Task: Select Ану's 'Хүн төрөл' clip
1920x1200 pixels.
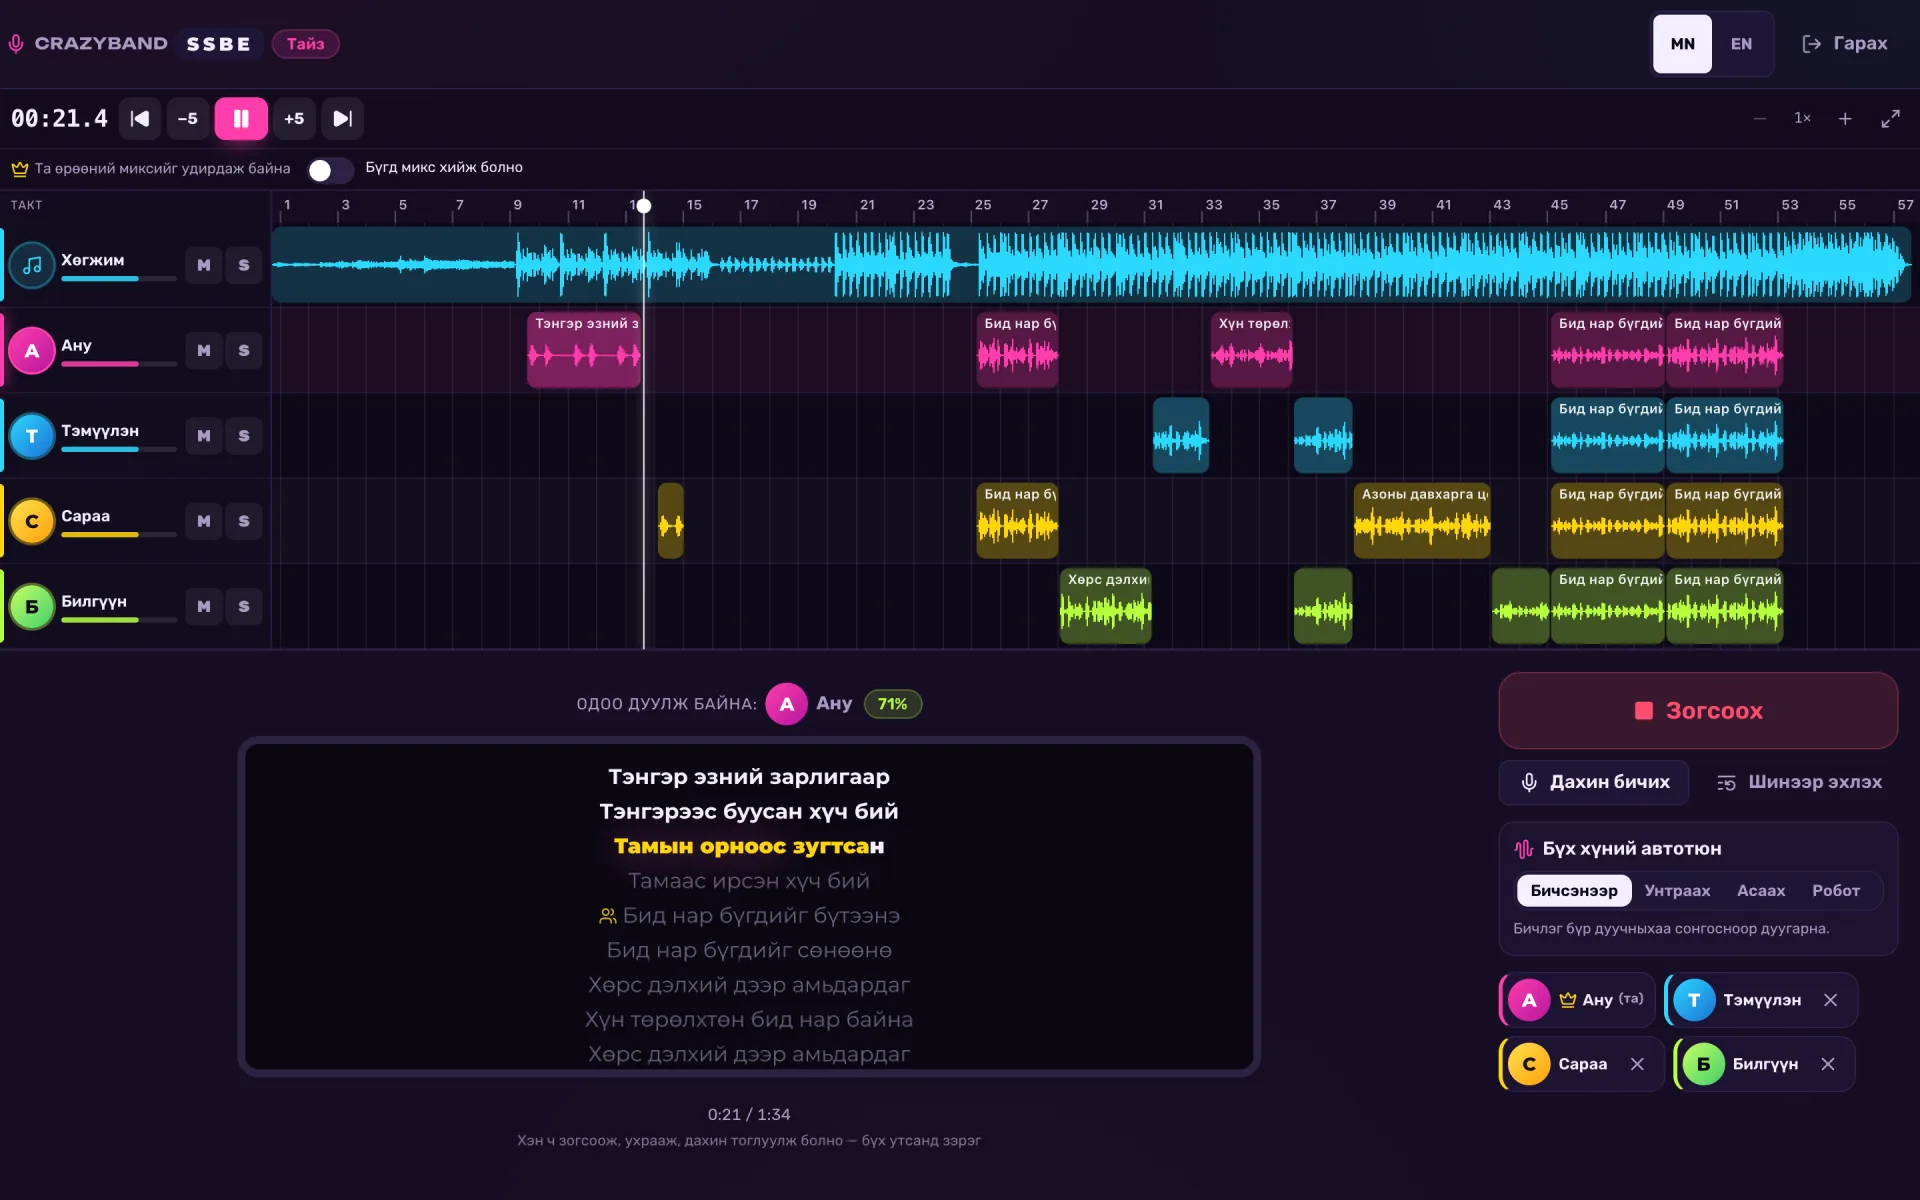Action: point(1251,350)
